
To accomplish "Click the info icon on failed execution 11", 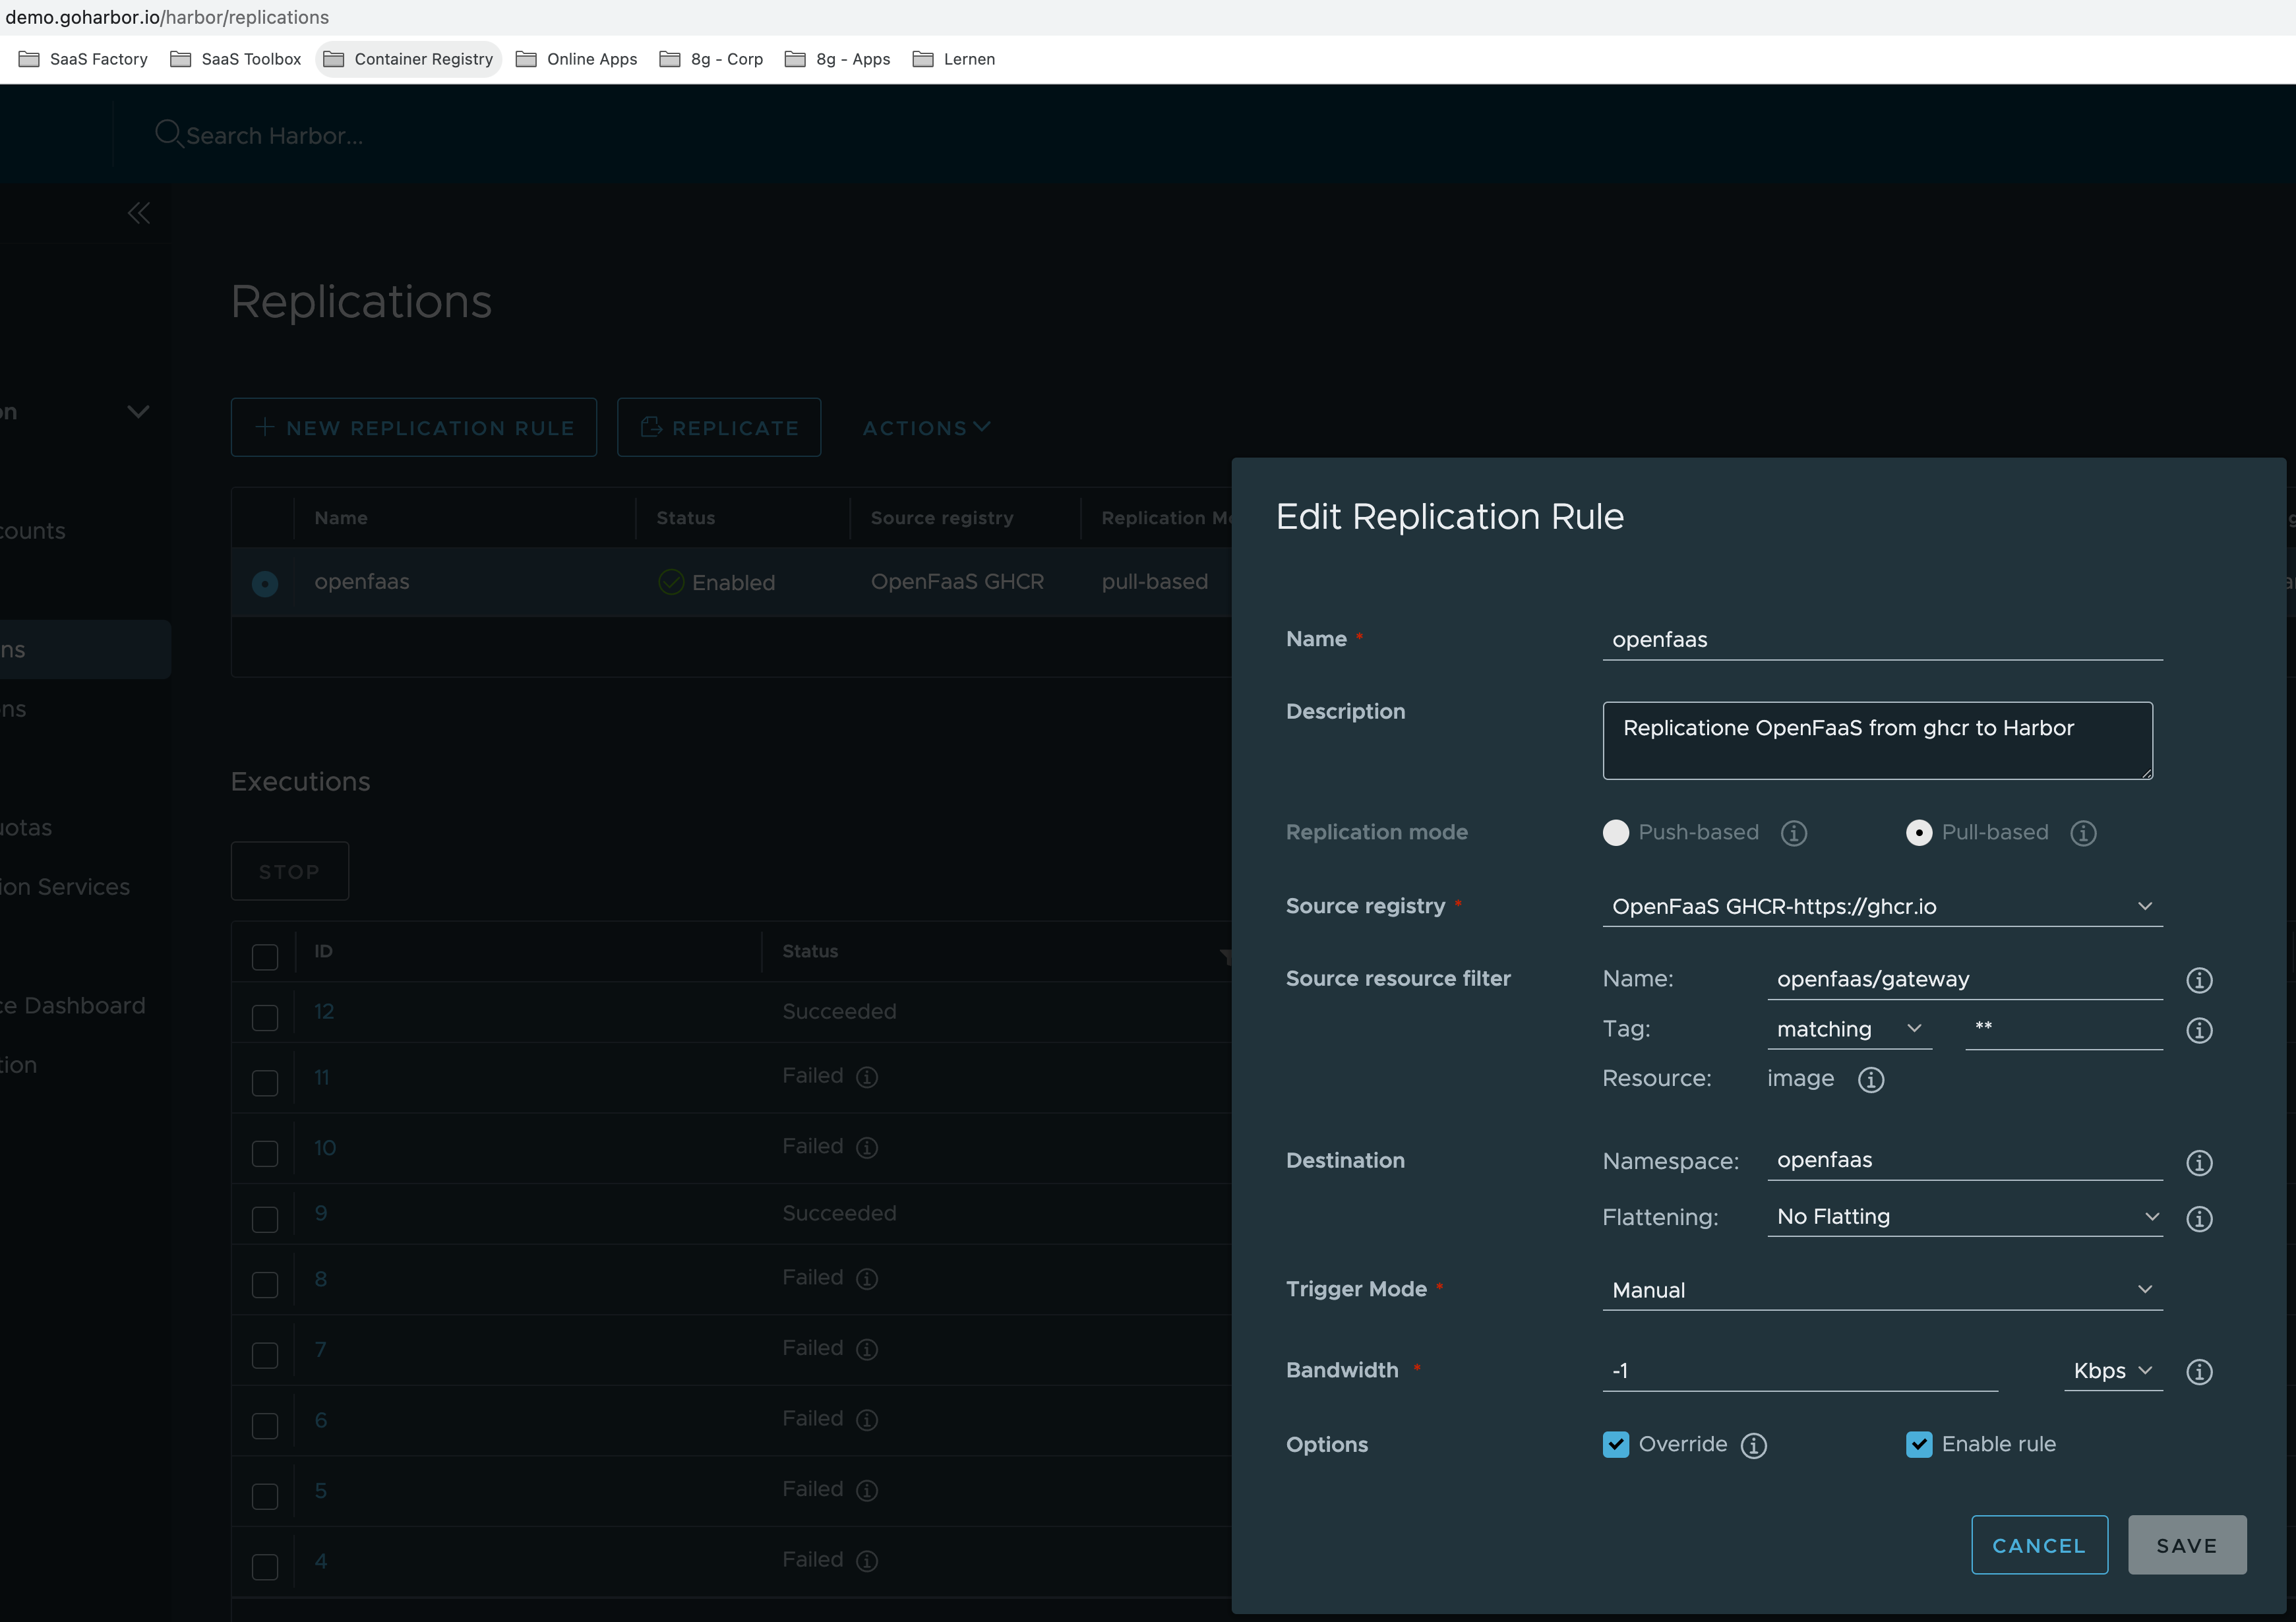I will [x=866, y=1077].
